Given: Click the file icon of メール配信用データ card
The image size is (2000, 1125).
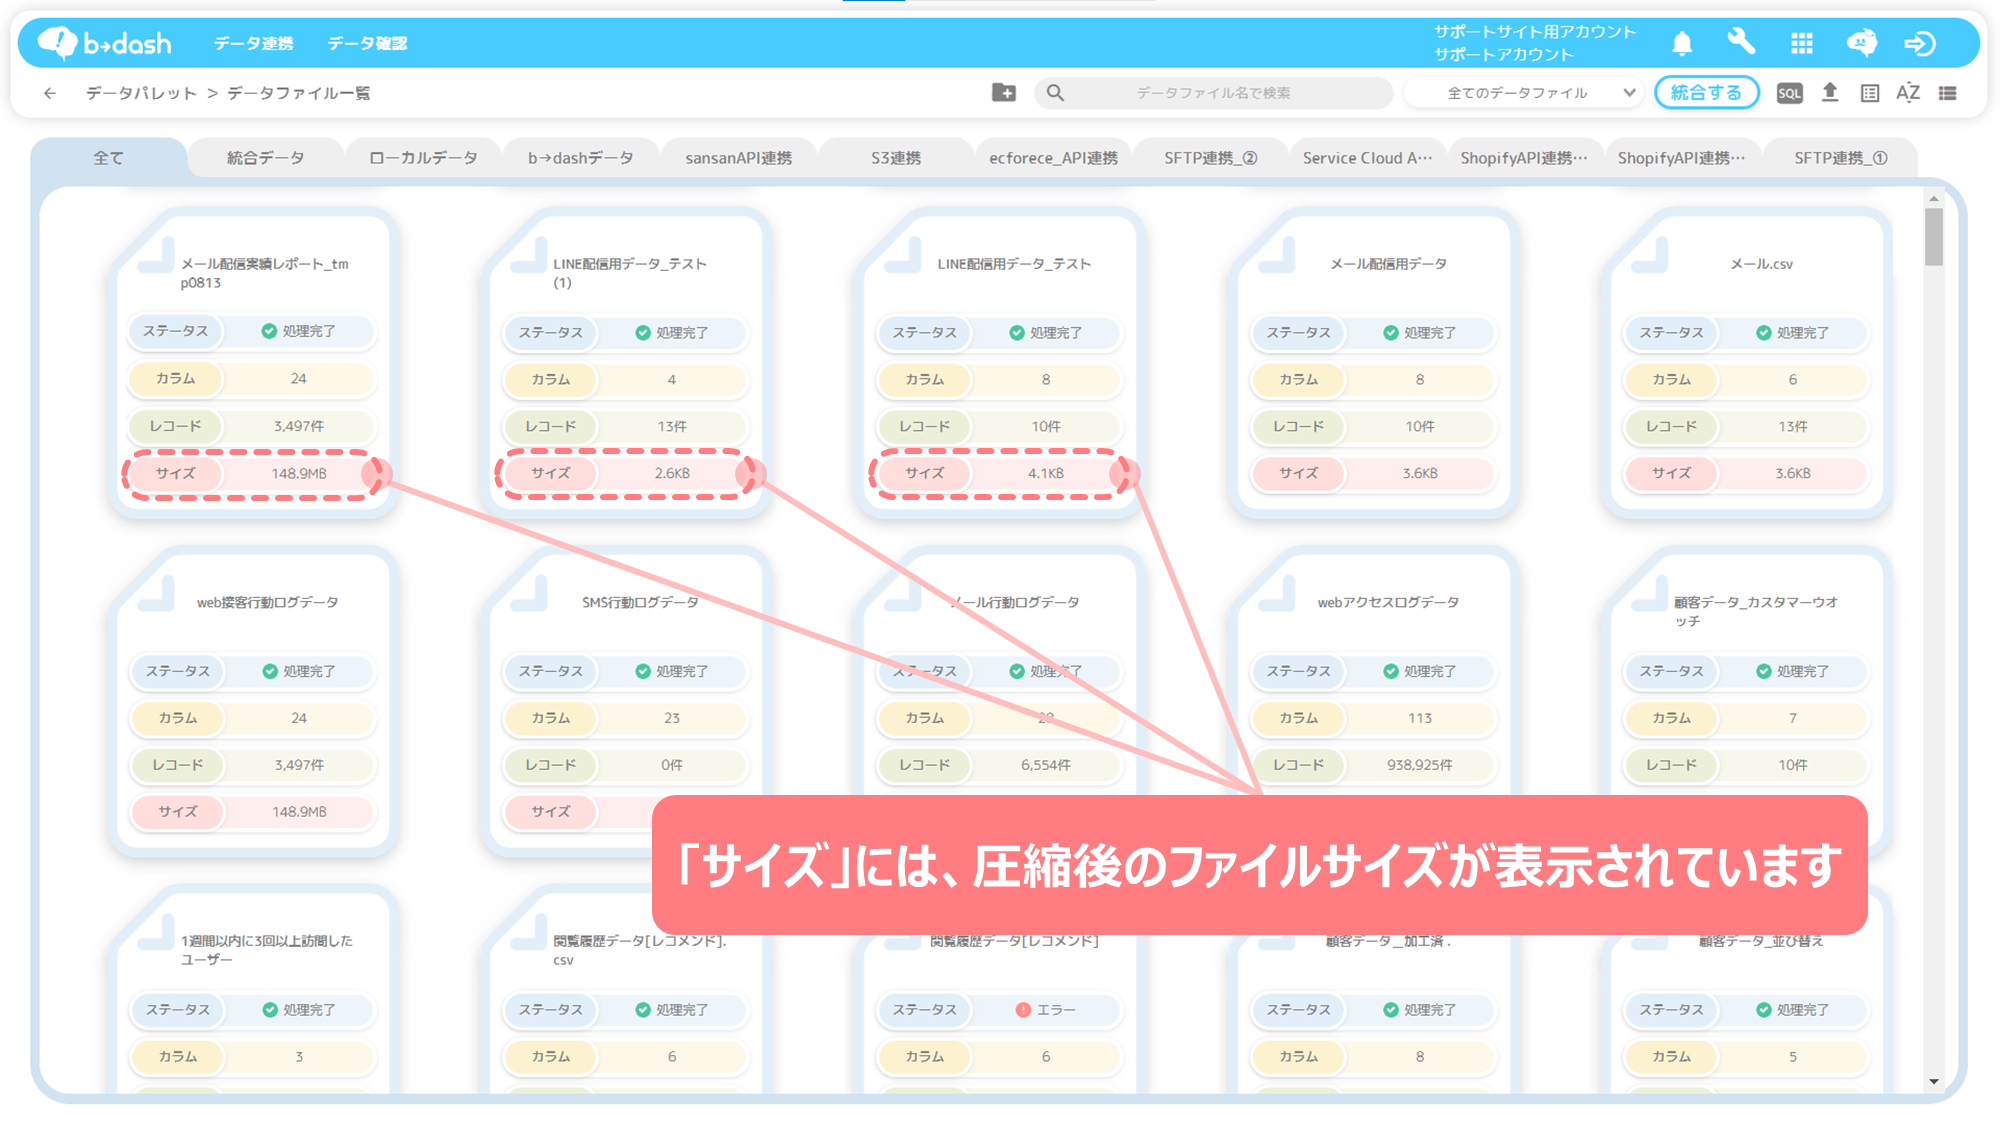Looking at the screenshot, I should click(1276, 254).
